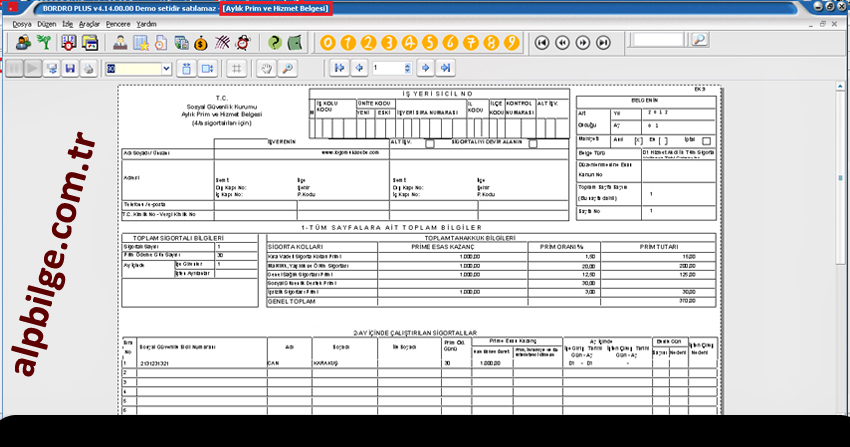Go to first record with skip-start button
850x447 pixels.
[541, 43]
